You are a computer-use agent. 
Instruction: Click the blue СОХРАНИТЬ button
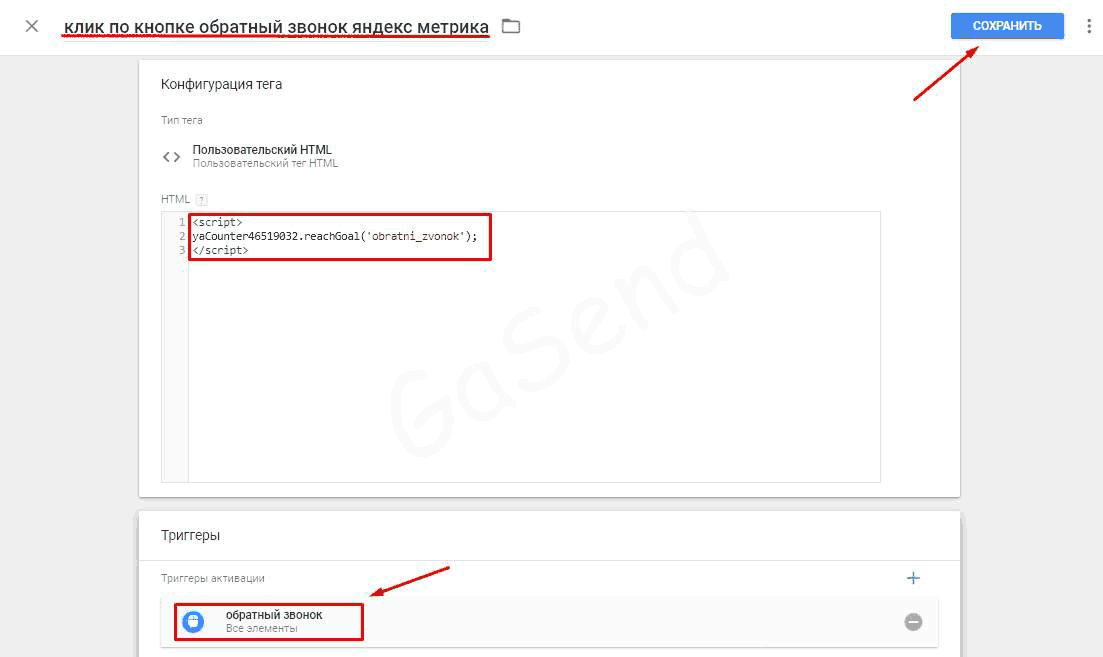click(x=1007, y=26)
